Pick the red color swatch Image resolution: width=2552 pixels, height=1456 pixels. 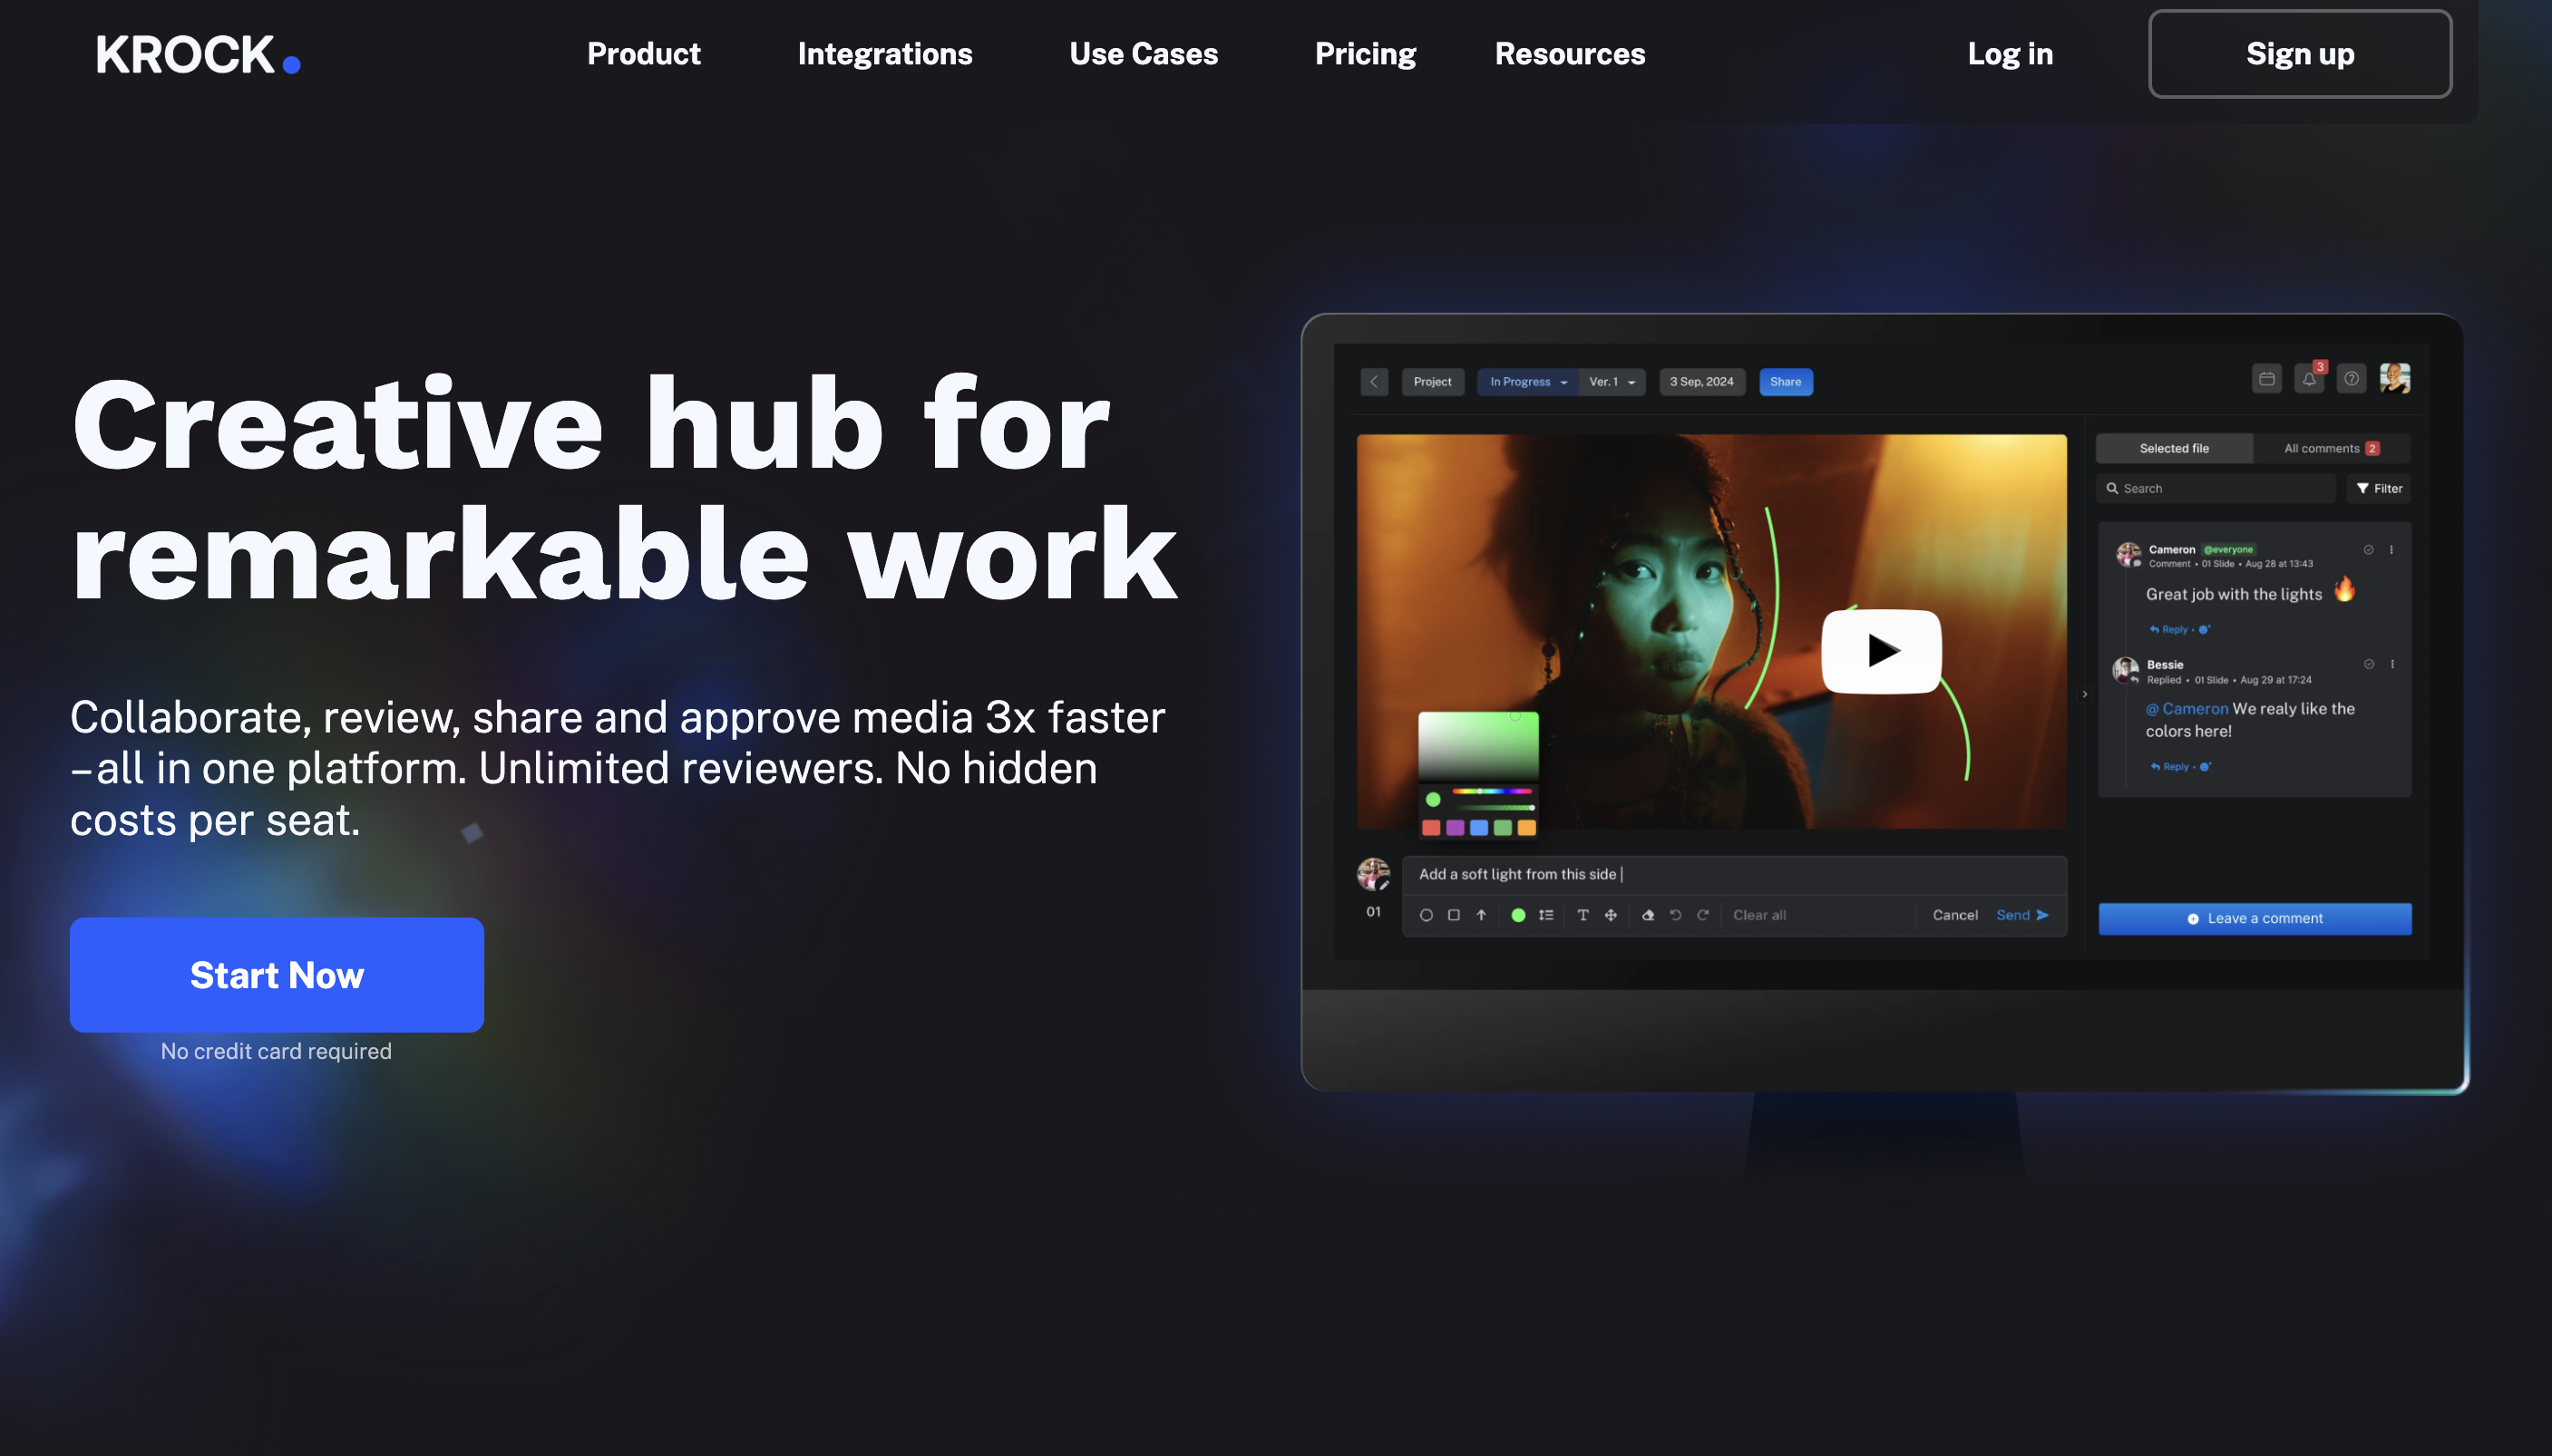(1430, 828)
